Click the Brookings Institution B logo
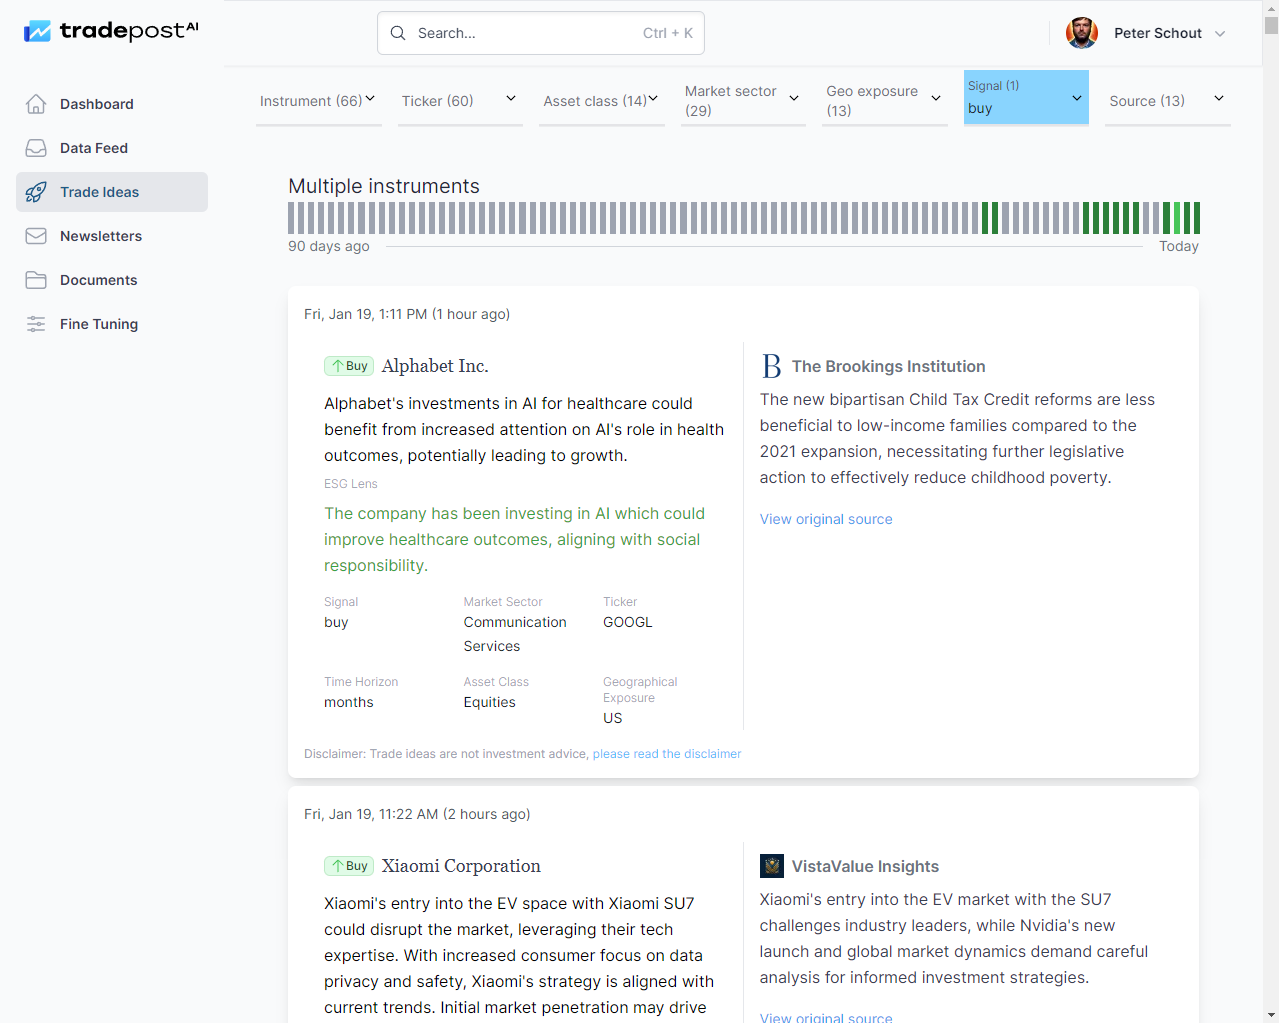 [x=771, y=366]
